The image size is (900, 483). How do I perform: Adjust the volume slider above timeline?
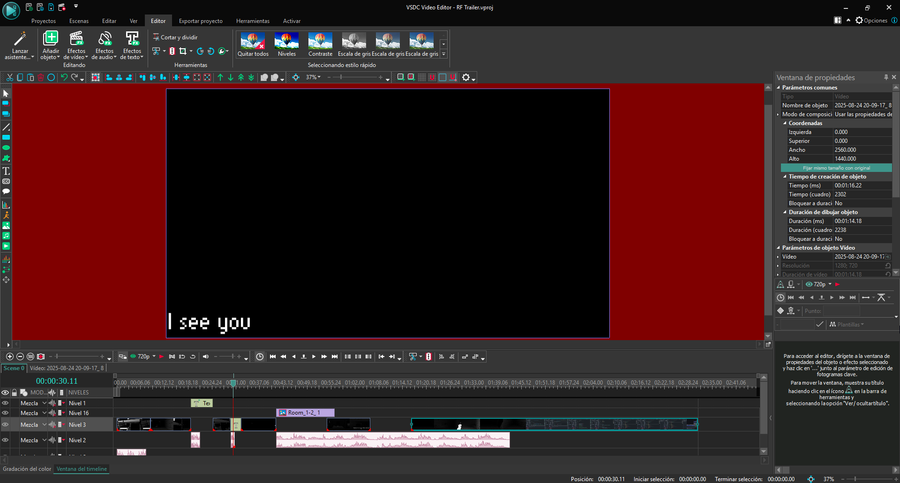pos(228,357)
